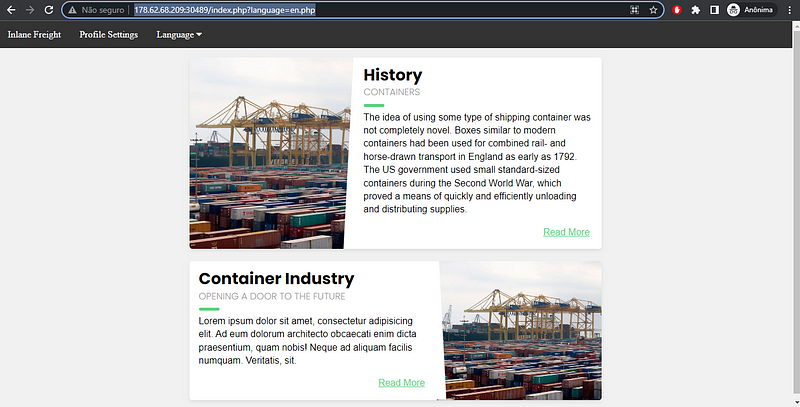Go to Inlane Freight home link

pos(34,34)
